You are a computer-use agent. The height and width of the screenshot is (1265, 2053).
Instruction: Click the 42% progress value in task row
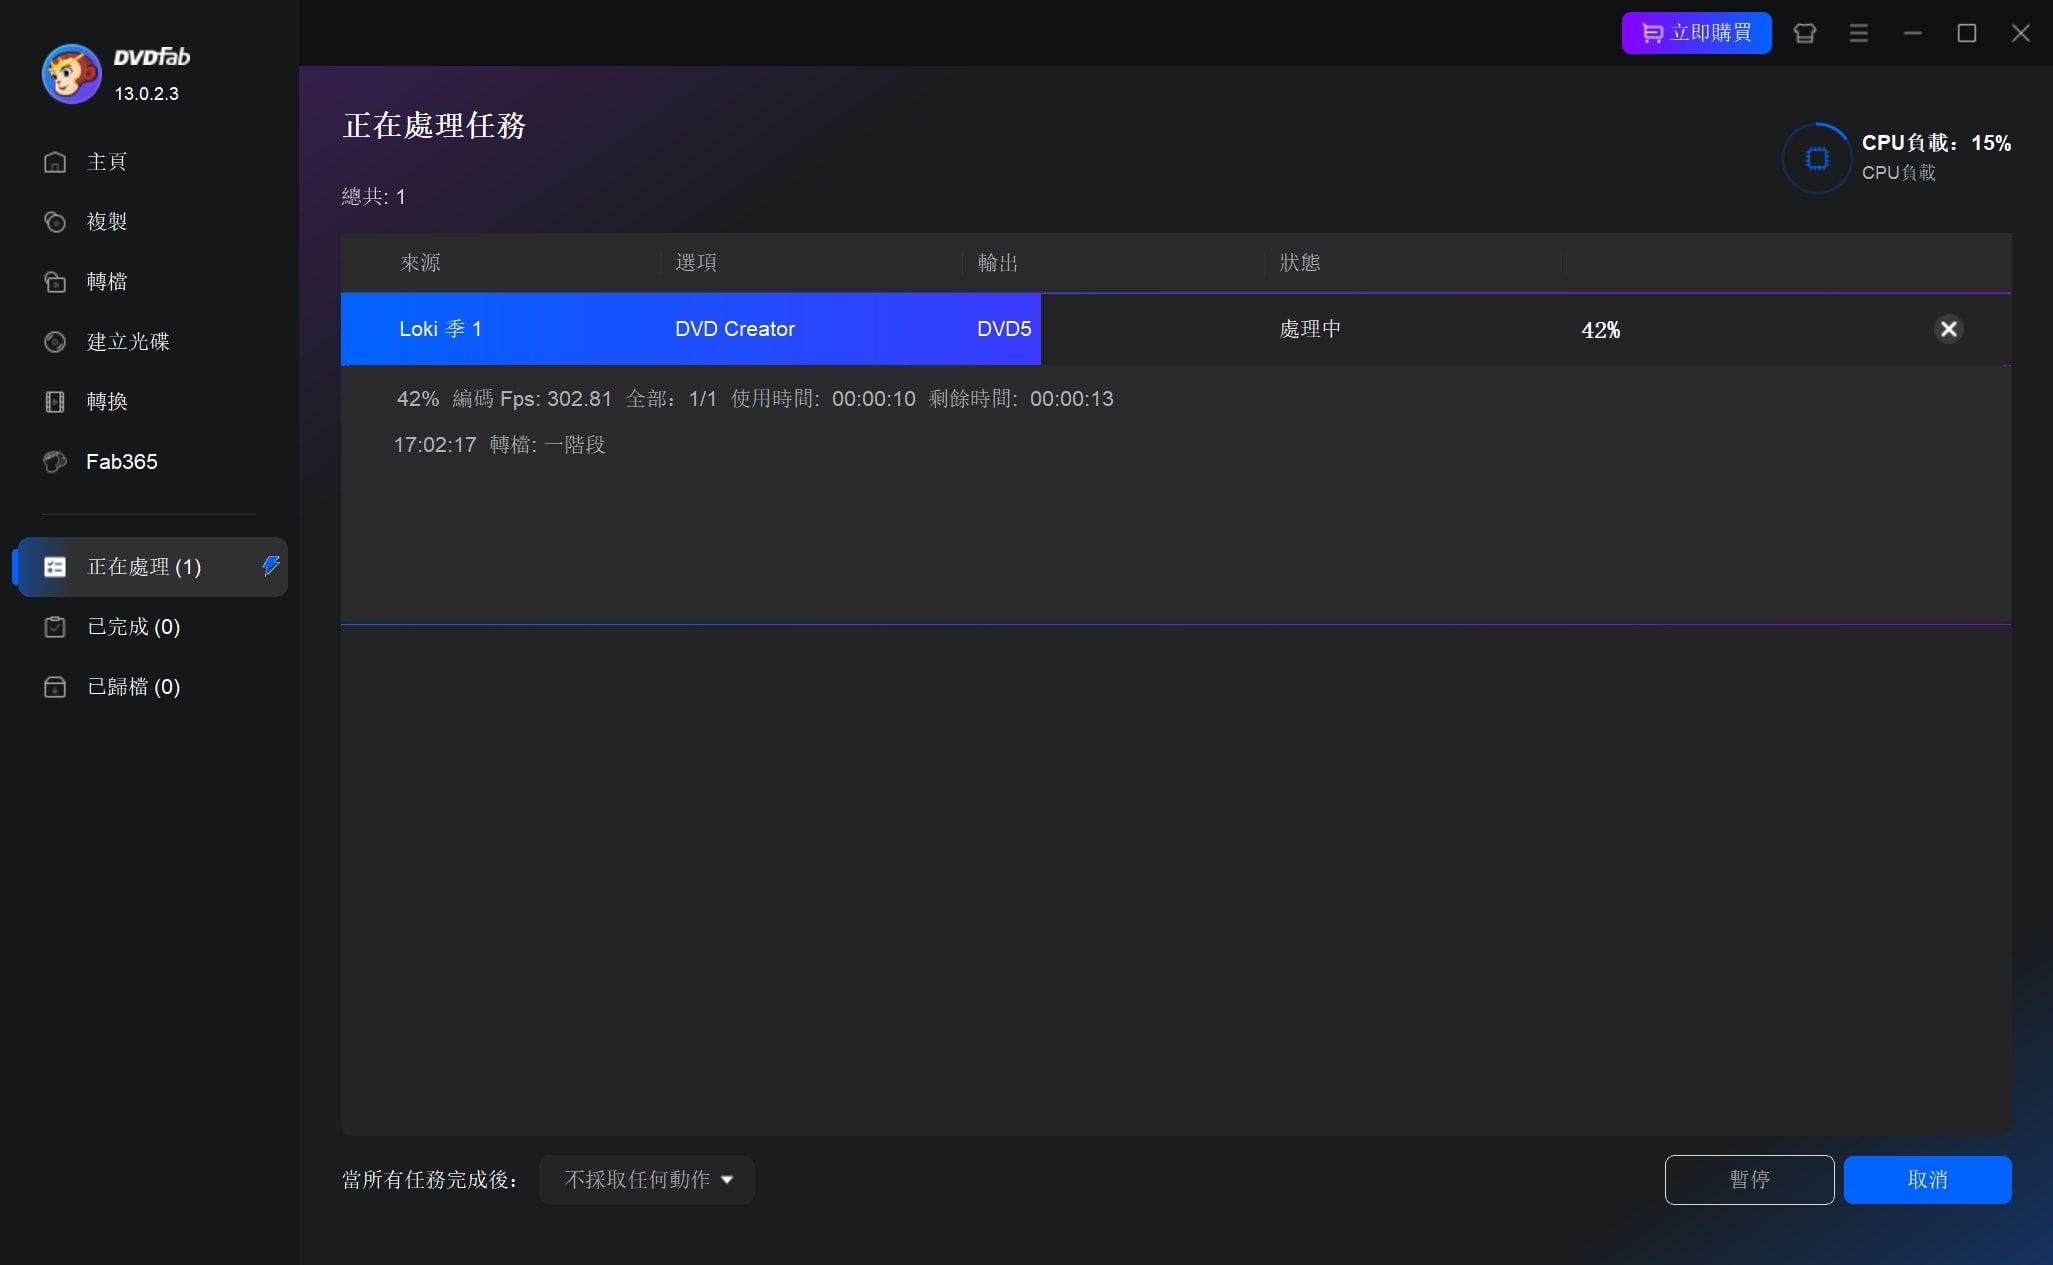click(x=1600, y=330)
